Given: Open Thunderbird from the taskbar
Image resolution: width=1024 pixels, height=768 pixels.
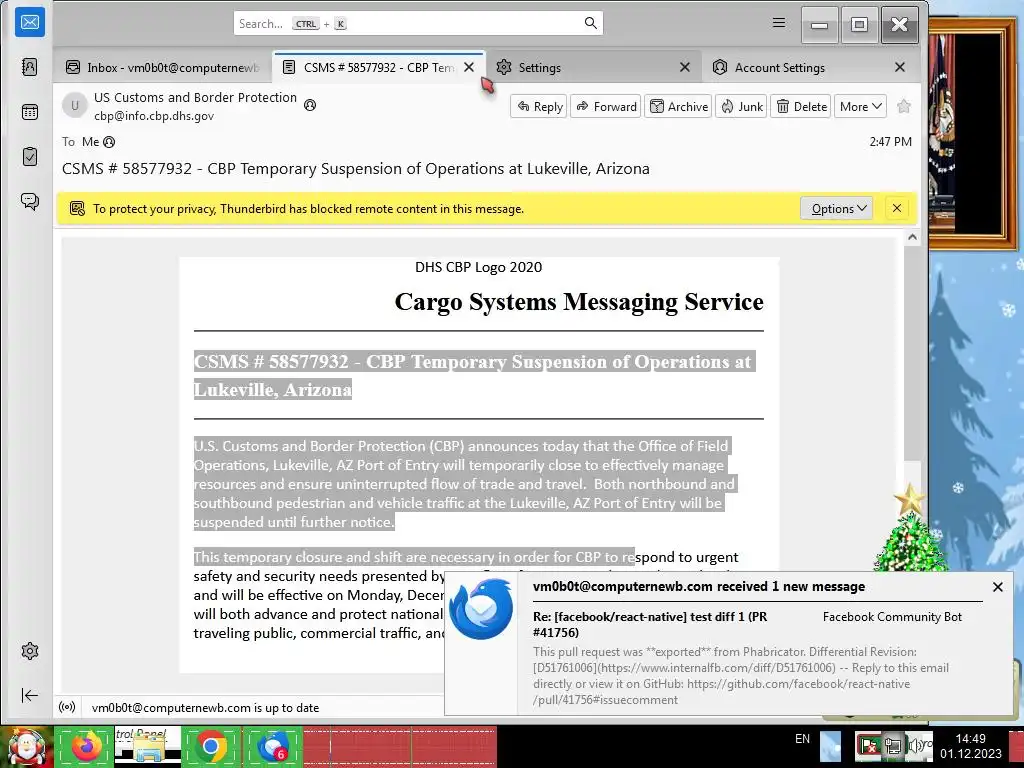Looking at the screenshot, I should (273, 746).
